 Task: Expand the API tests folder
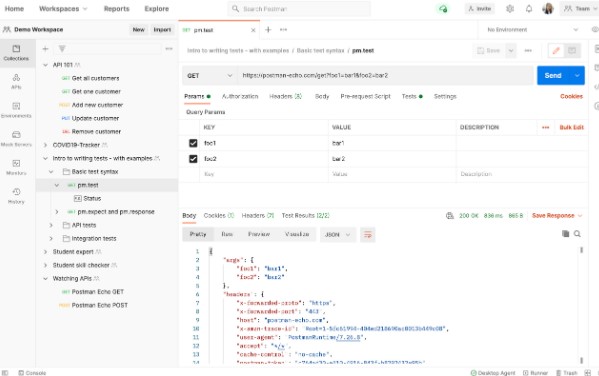(51, 225)
